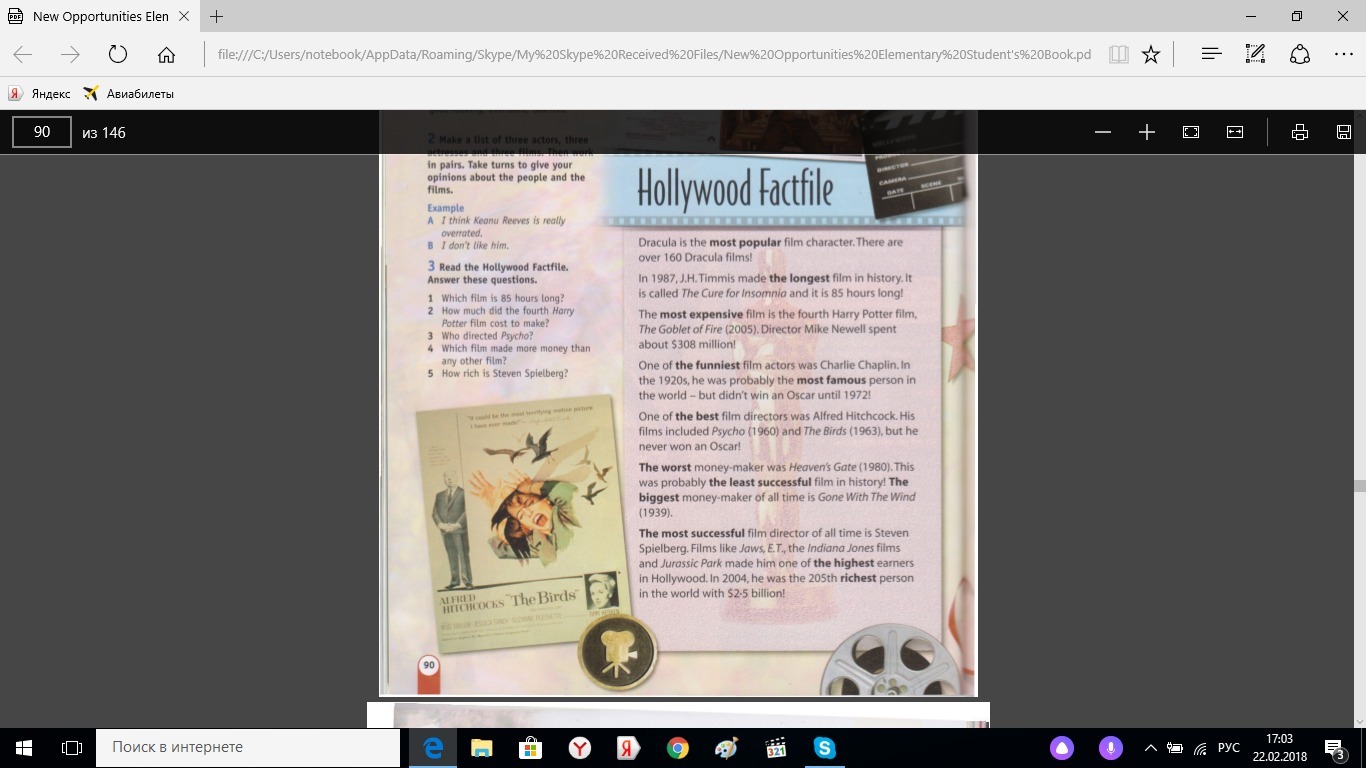Launch Google Chrome from the taskbar
This screenshot has height=768, width=1366.
coord(678,748)
